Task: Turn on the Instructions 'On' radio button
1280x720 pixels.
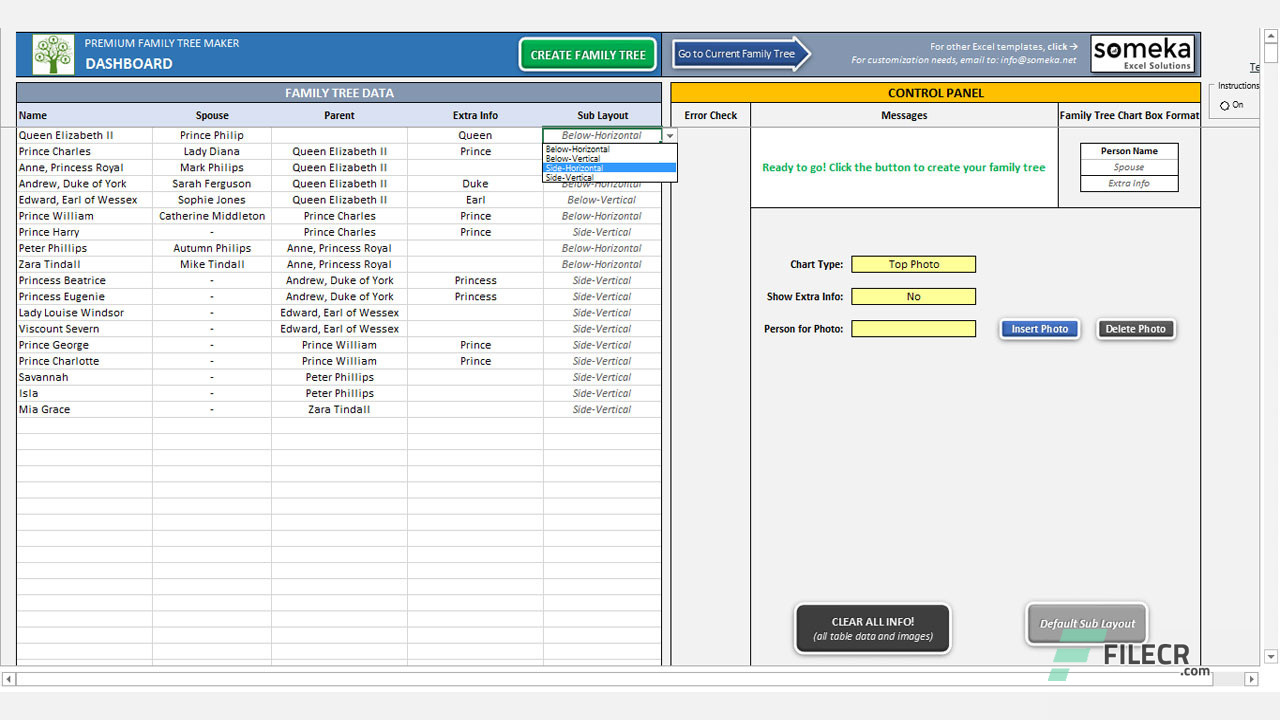Action: coord(1225,105)
